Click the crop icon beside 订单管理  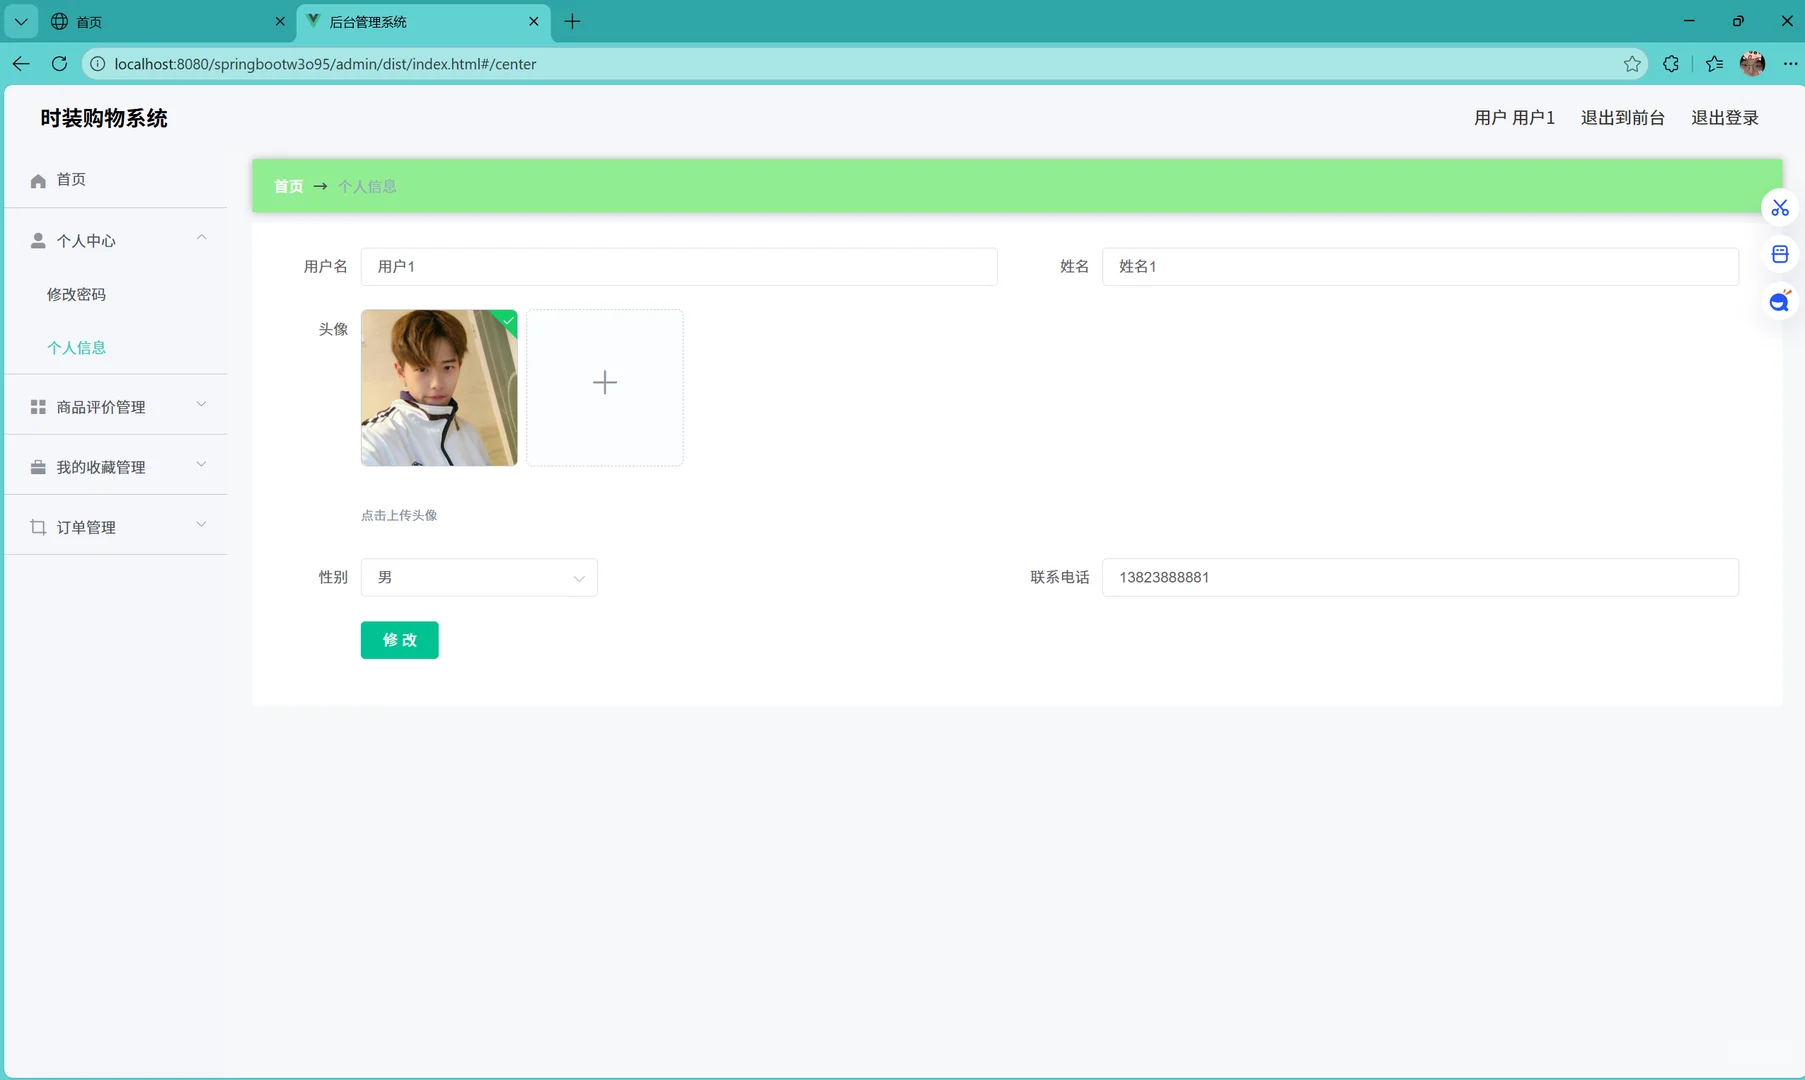click(38, 527)
